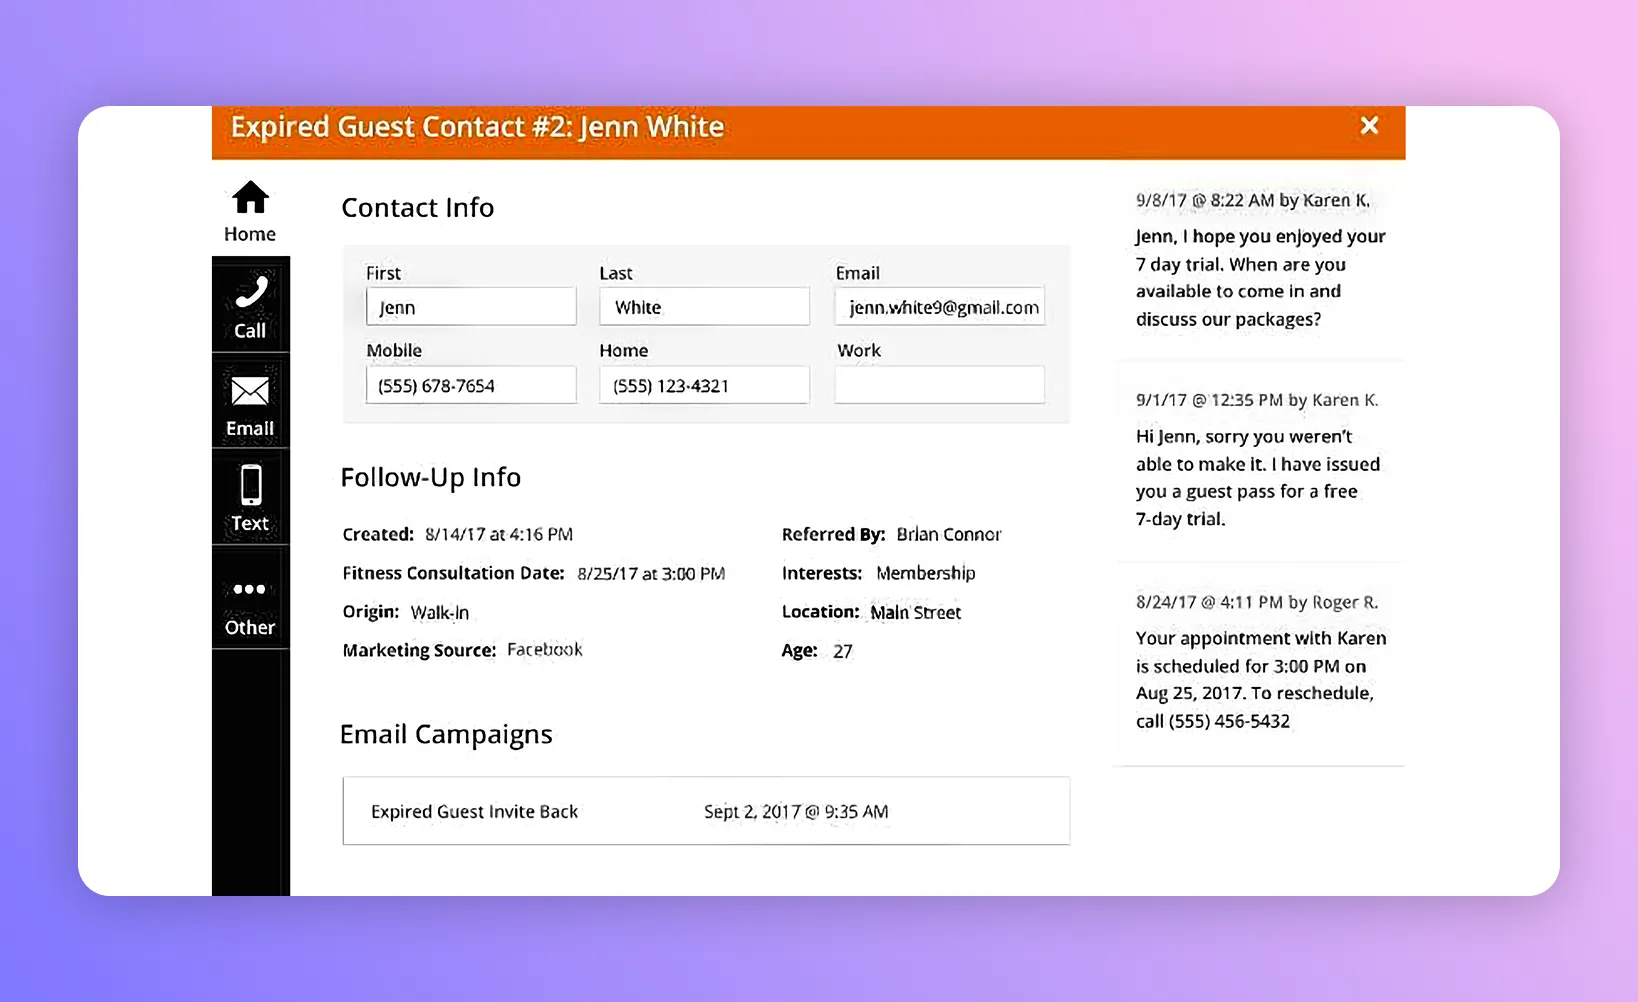1638x1002 pixels.
Task: Open the 9/8/17 note by Karen K.
Action: [1258, 260]
